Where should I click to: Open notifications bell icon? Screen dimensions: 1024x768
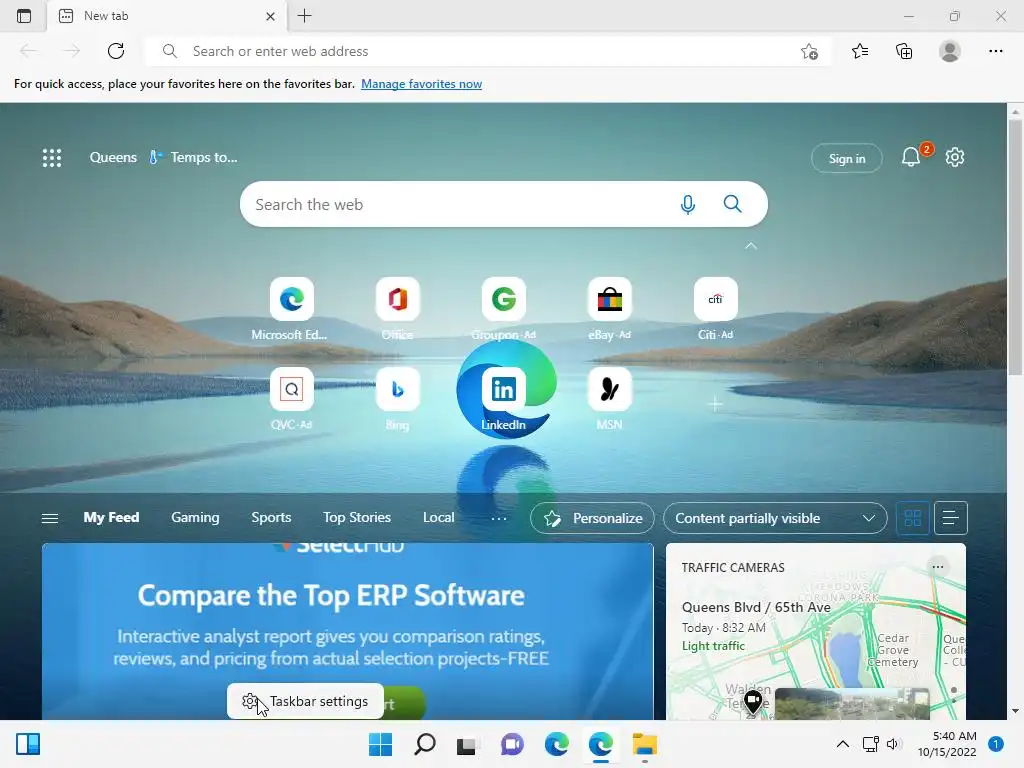[911, 157]
